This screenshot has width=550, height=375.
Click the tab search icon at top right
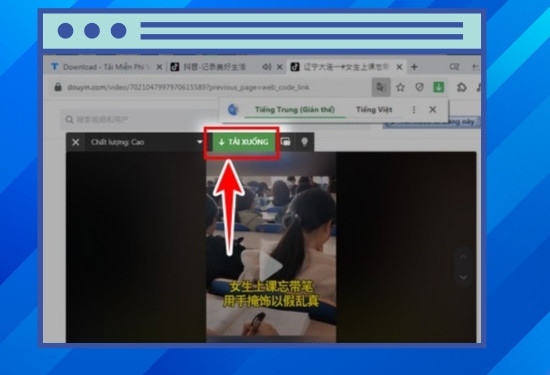[x=455, y=67]
